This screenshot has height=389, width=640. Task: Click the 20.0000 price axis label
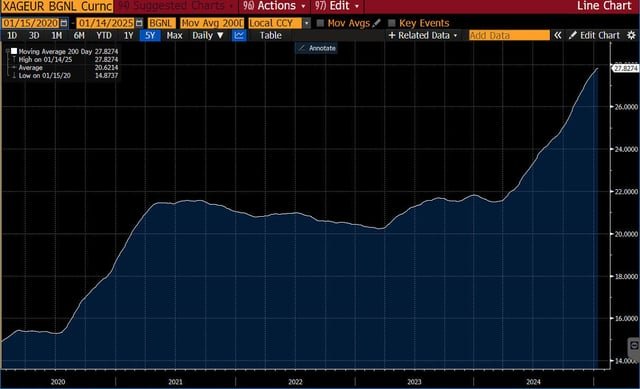point(626,234)
